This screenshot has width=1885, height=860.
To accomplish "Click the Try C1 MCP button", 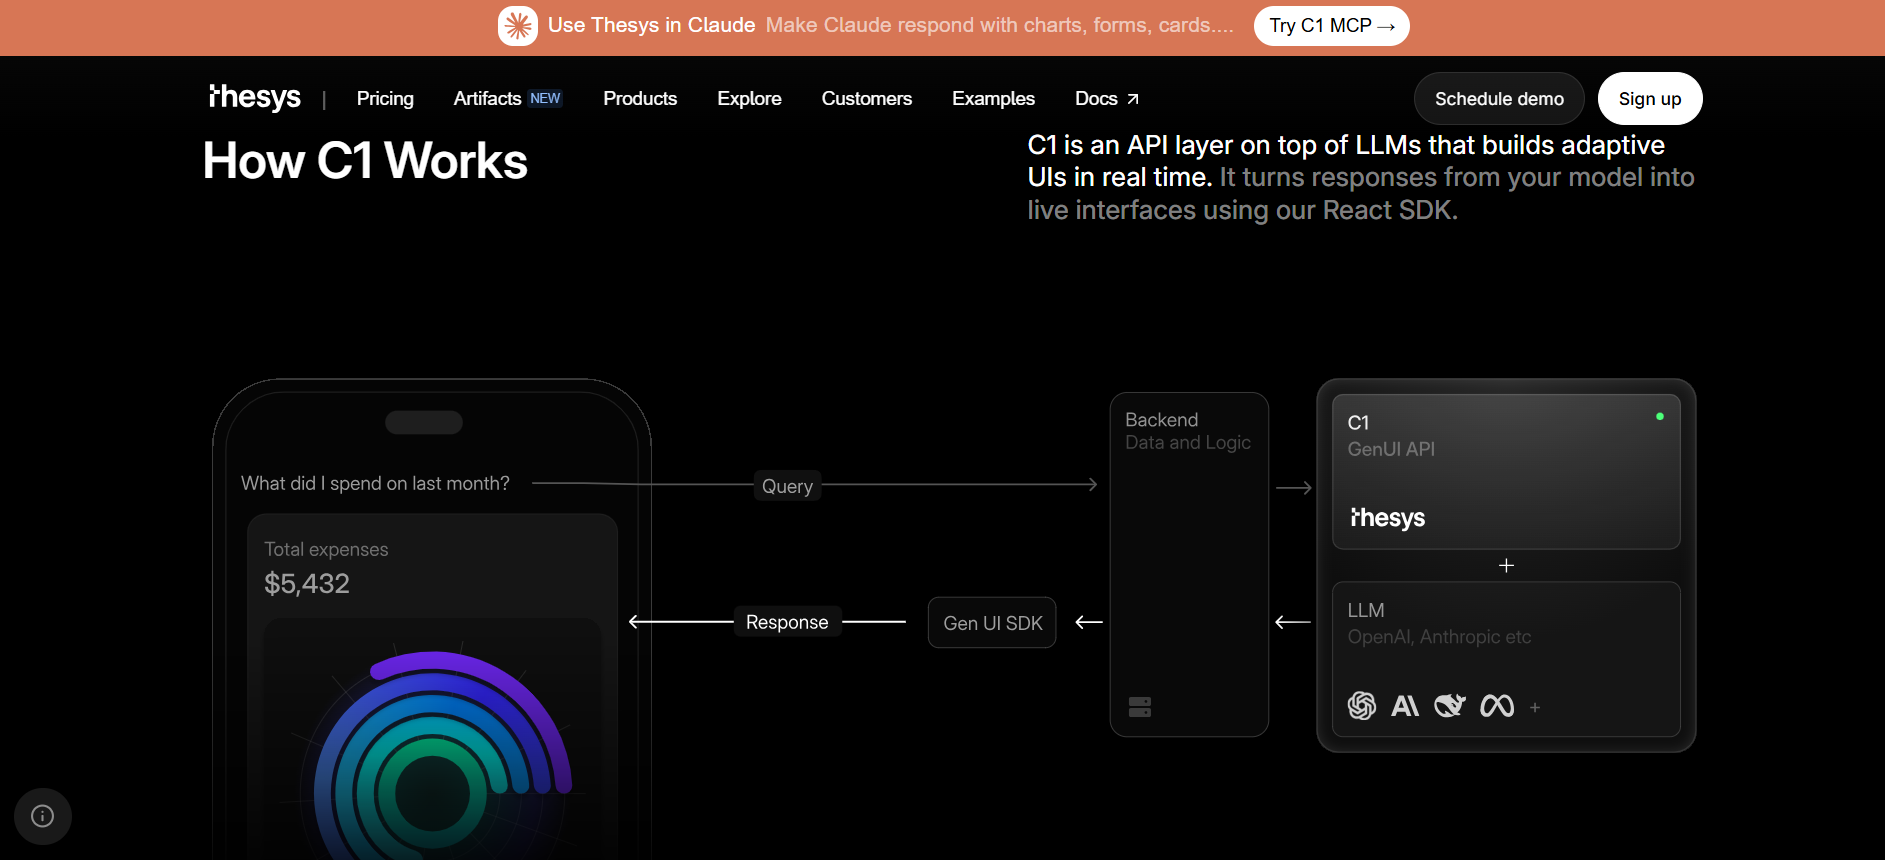I will (1331, 26).
